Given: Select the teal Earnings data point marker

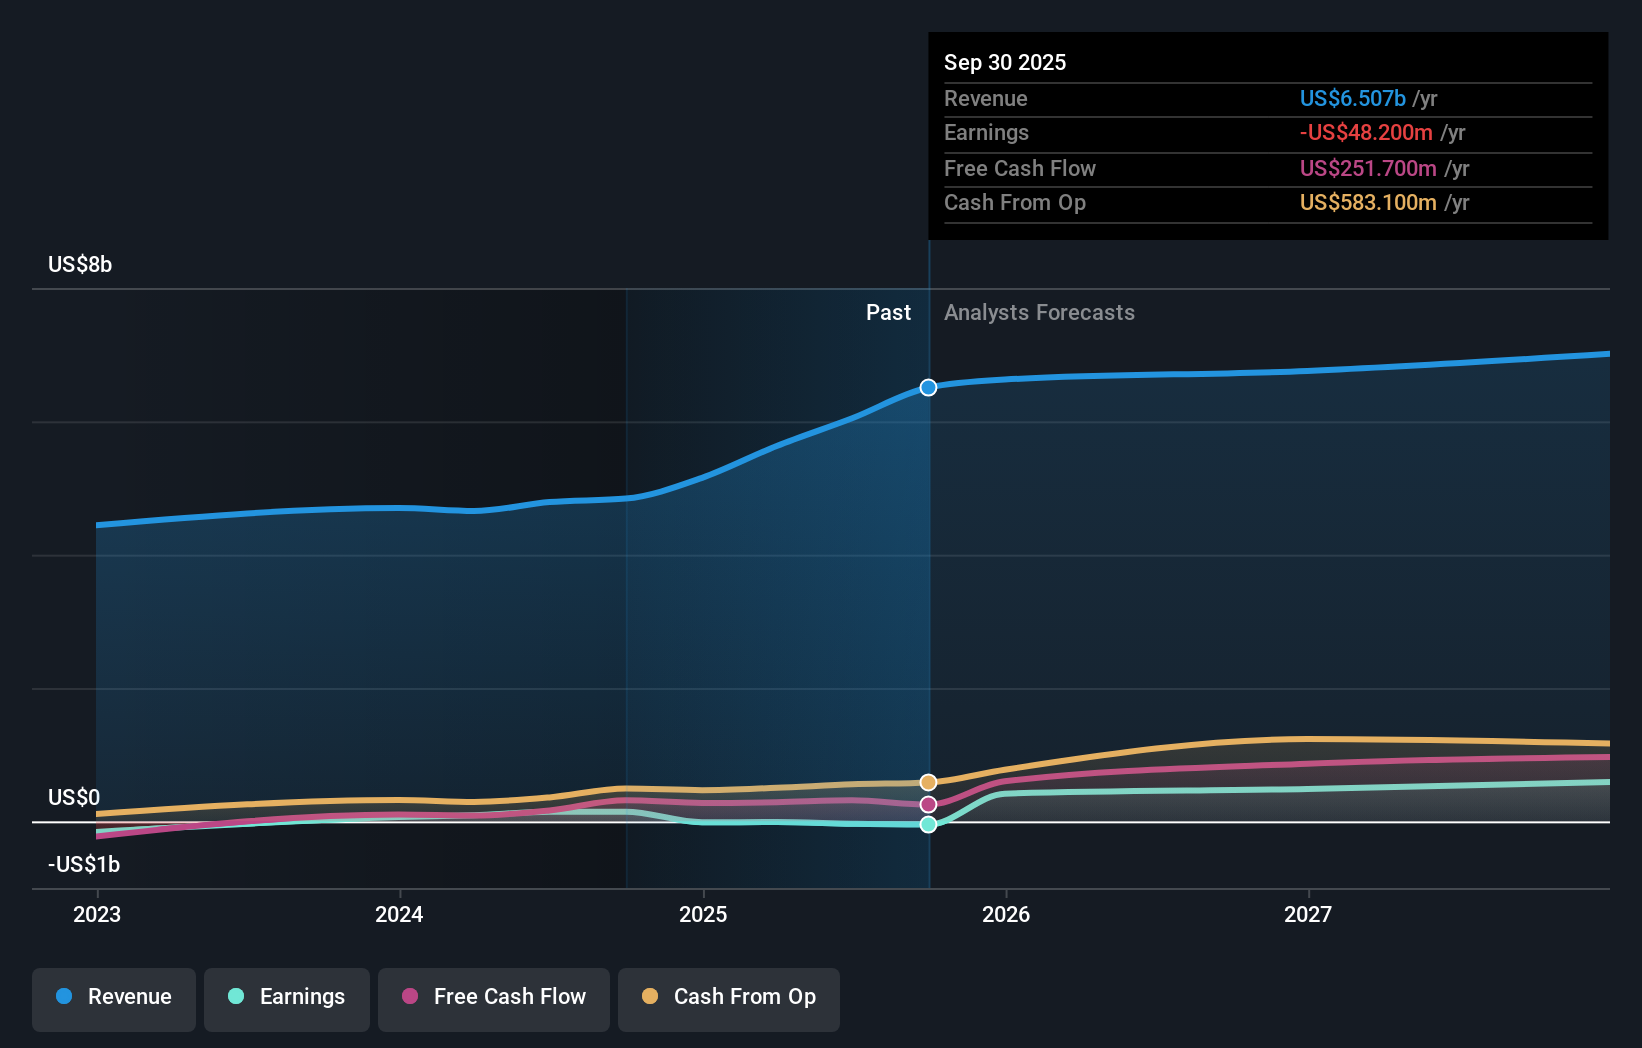Looking at the screenshot, I should click(x=928, y=824).
